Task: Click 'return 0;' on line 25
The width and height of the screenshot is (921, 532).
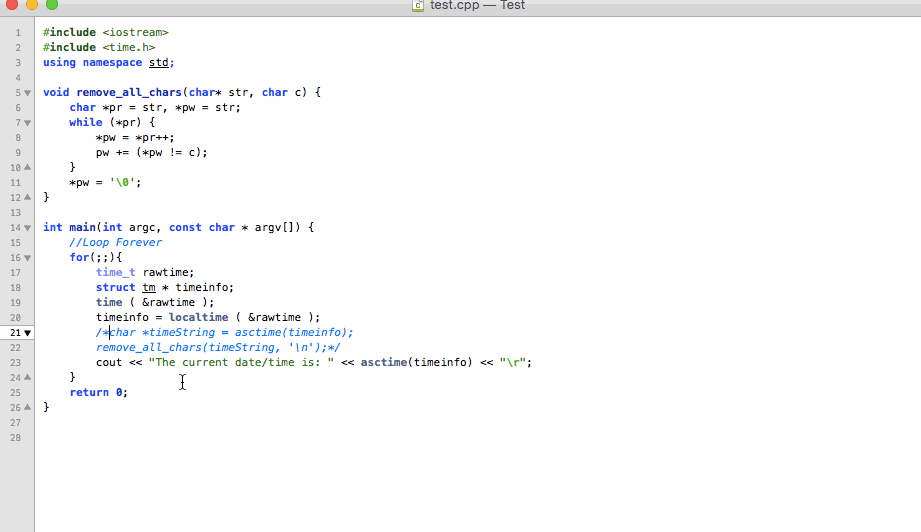Action: click(99, 392)
